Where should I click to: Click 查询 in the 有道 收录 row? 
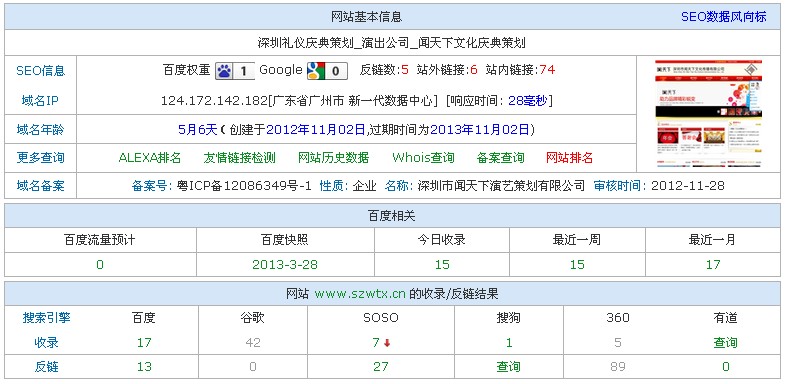(x=725, y=343)
